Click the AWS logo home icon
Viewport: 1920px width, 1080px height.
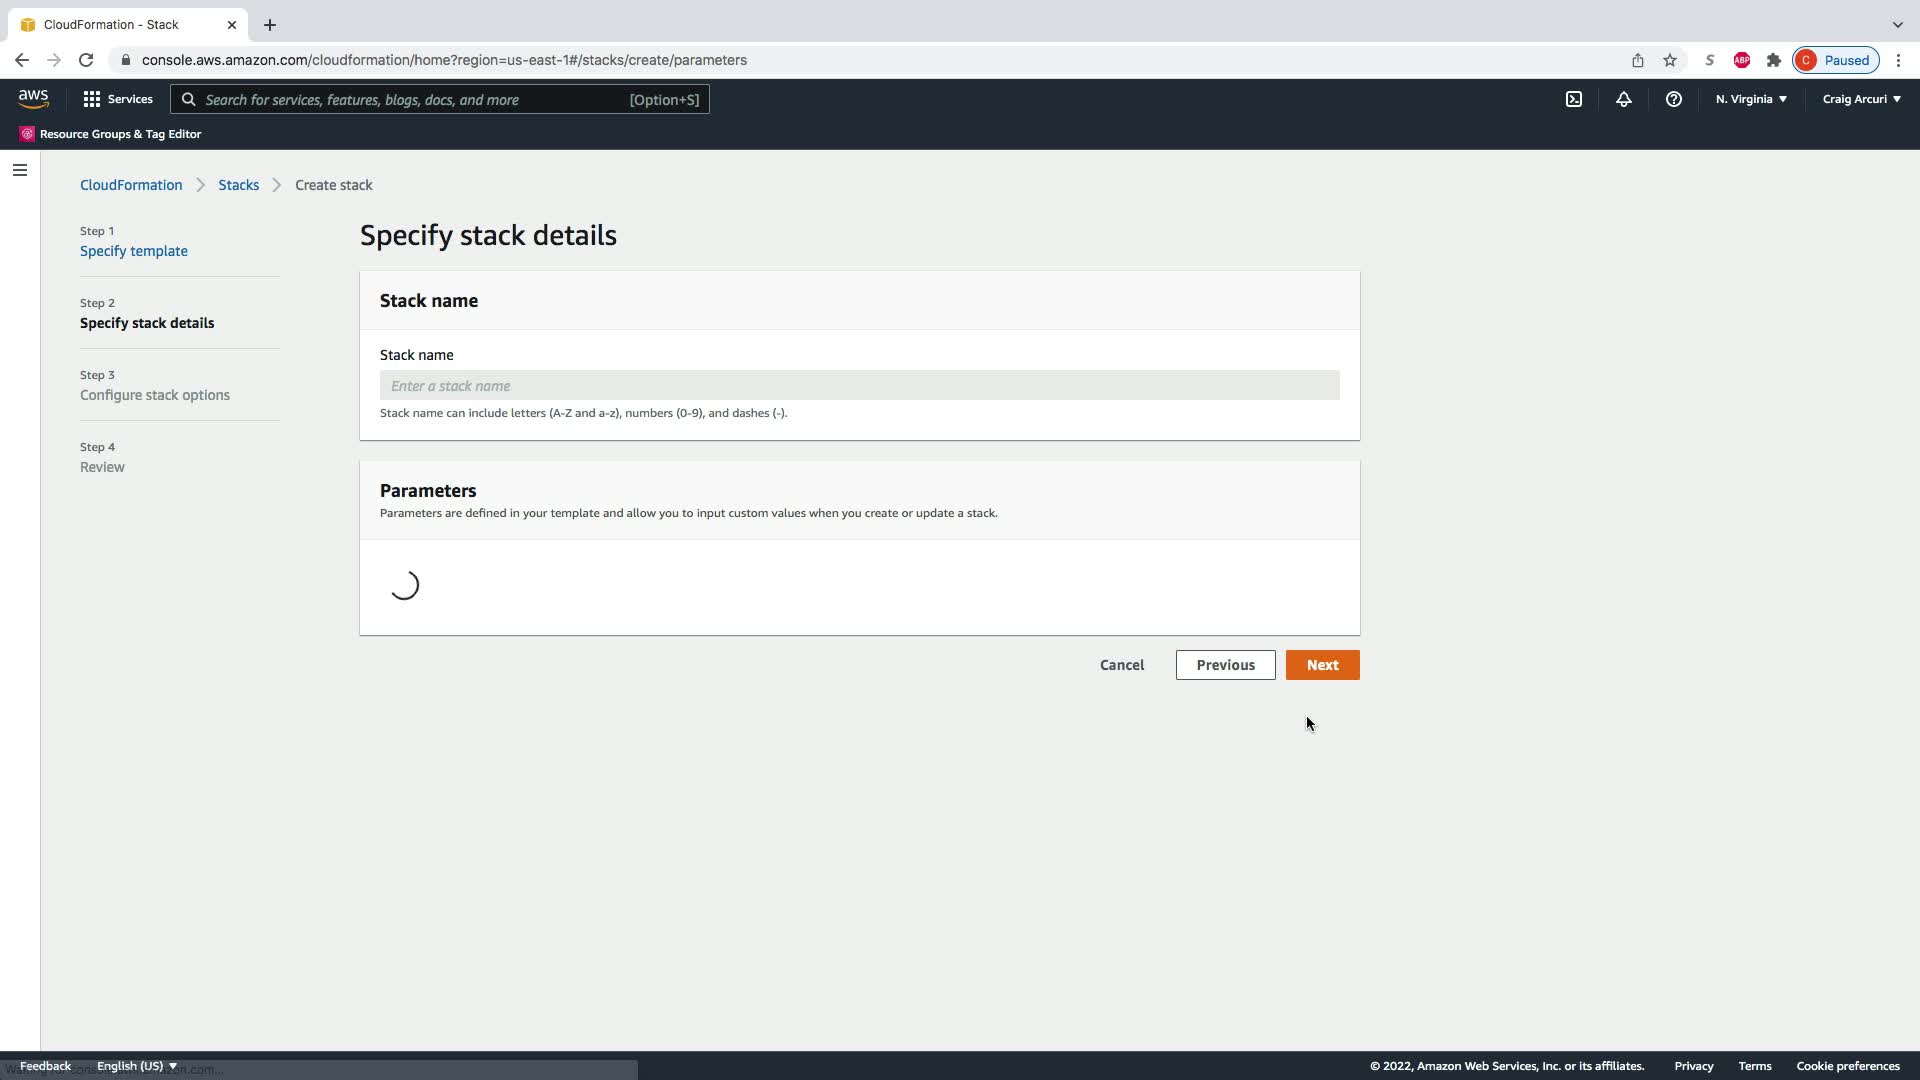click(33, 99)
